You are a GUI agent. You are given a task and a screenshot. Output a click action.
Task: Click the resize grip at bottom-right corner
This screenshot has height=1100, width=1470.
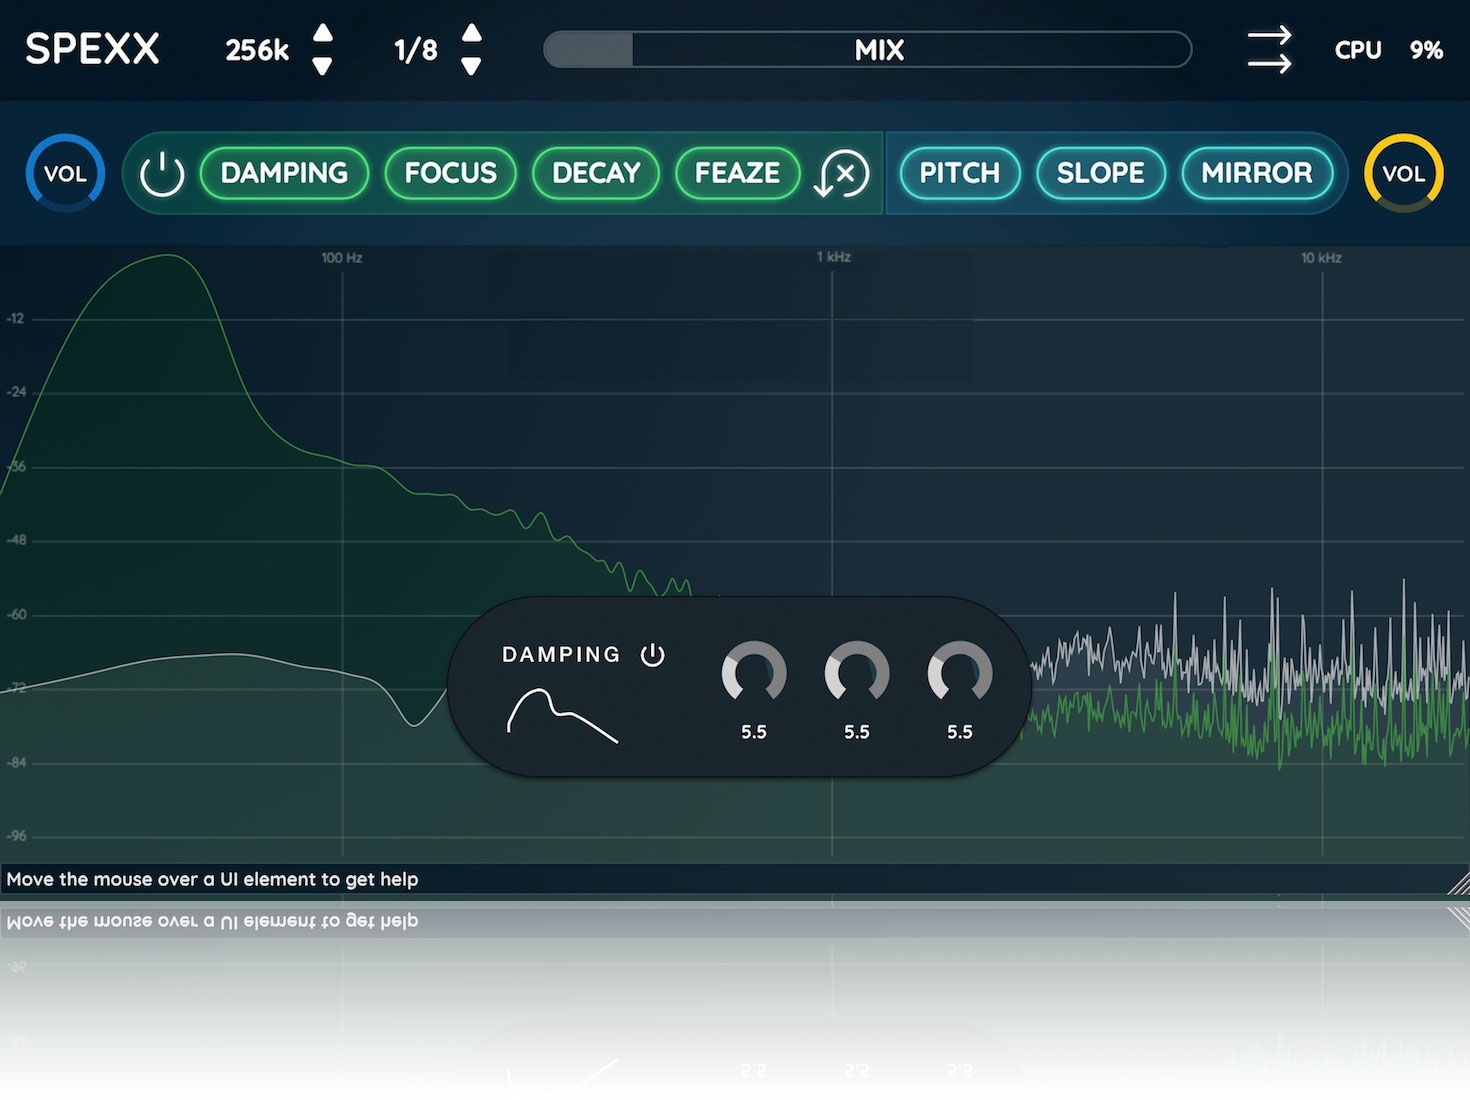(x=1458, y=883)
